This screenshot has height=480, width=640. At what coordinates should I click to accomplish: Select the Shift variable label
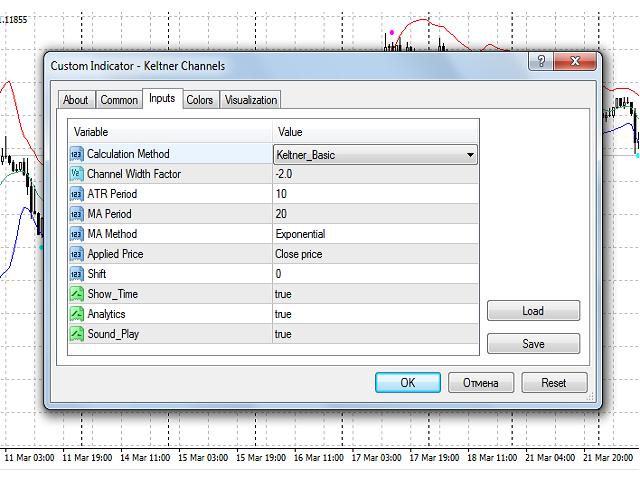97,274
